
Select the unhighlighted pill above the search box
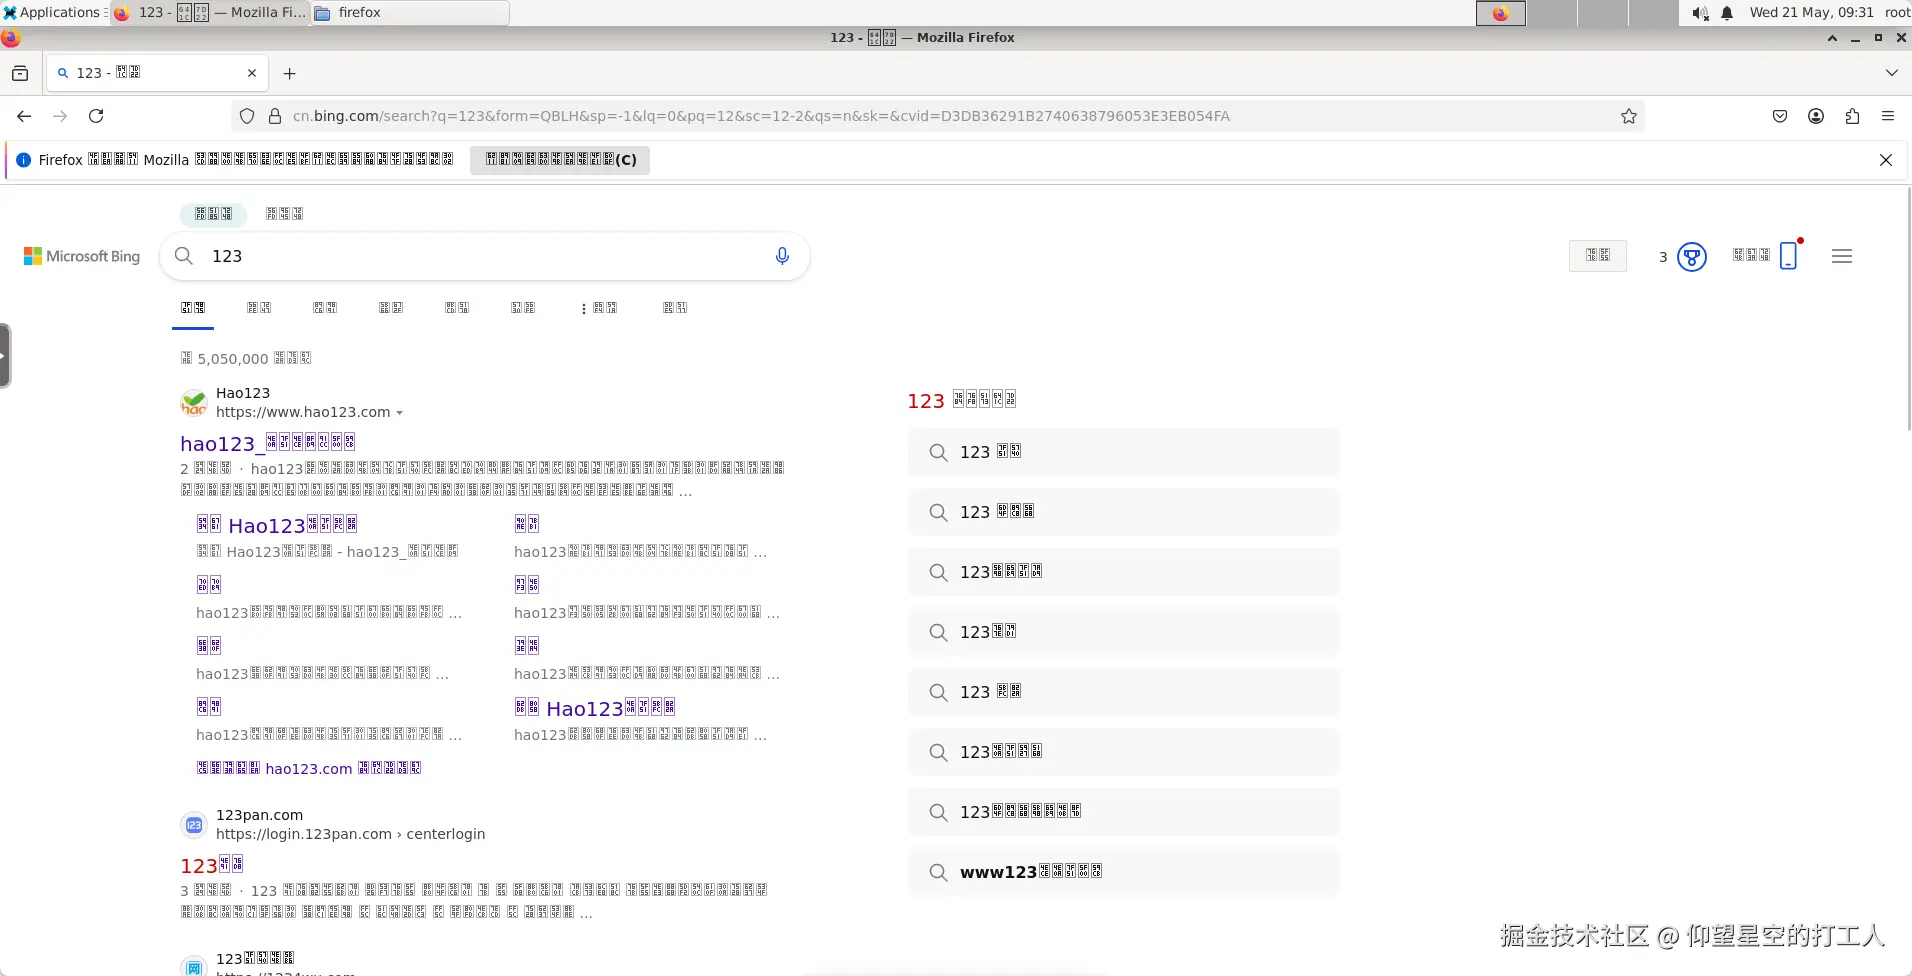pos(285,214)
